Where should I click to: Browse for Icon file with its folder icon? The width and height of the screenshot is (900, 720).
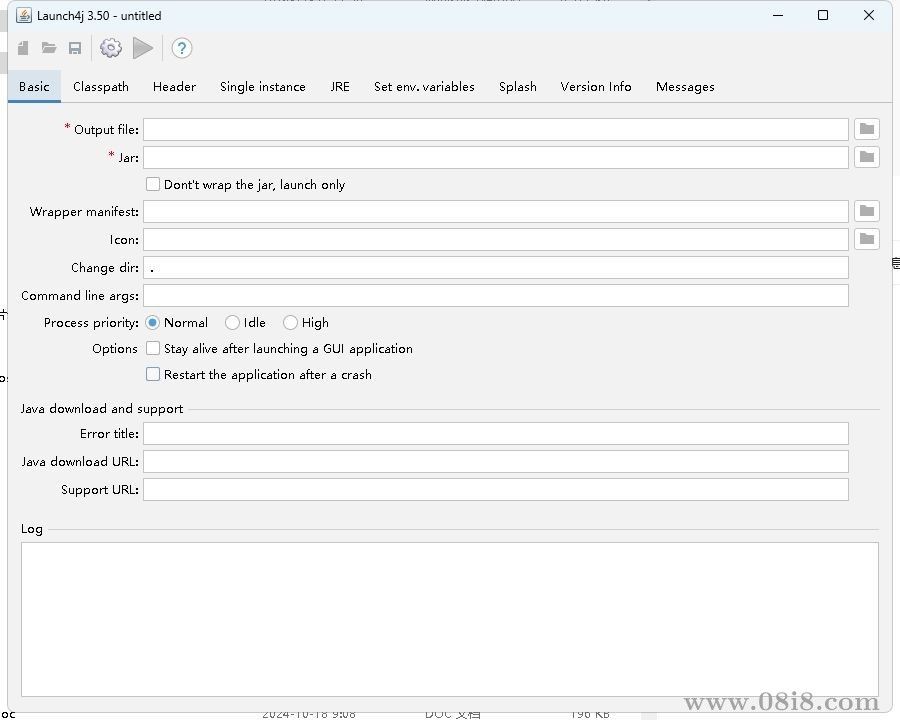pos(867,239)
